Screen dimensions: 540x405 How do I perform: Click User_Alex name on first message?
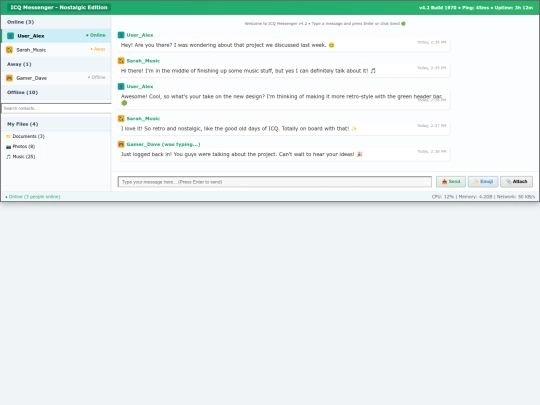pyautogui.click(x=140, y=35)
